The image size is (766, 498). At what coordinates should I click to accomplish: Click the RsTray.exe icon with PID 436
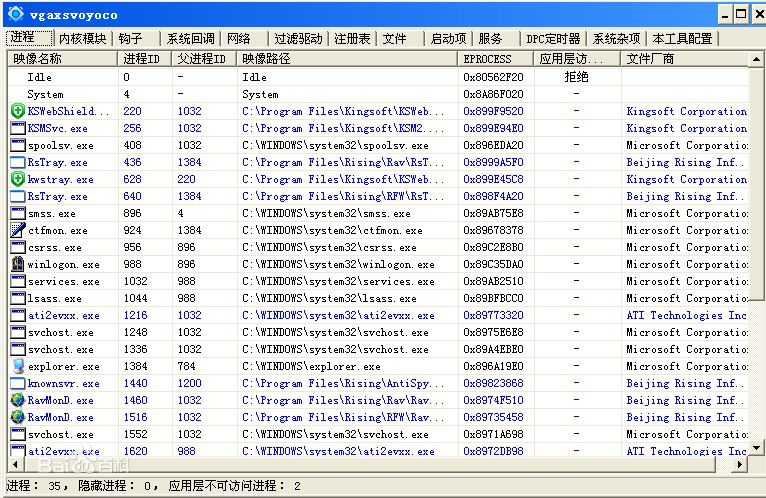point(18,162)
